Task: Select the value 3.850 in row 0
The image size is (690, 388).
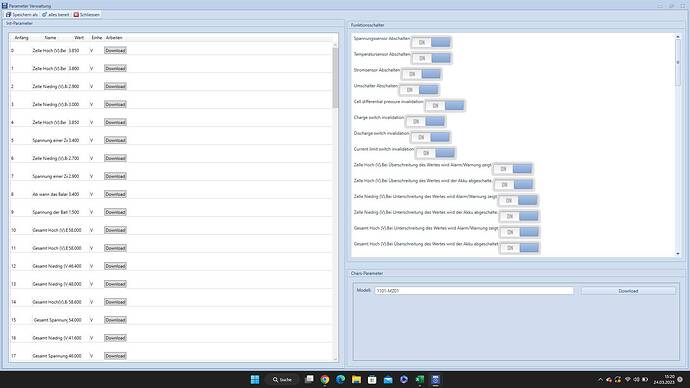Action: 73,51
